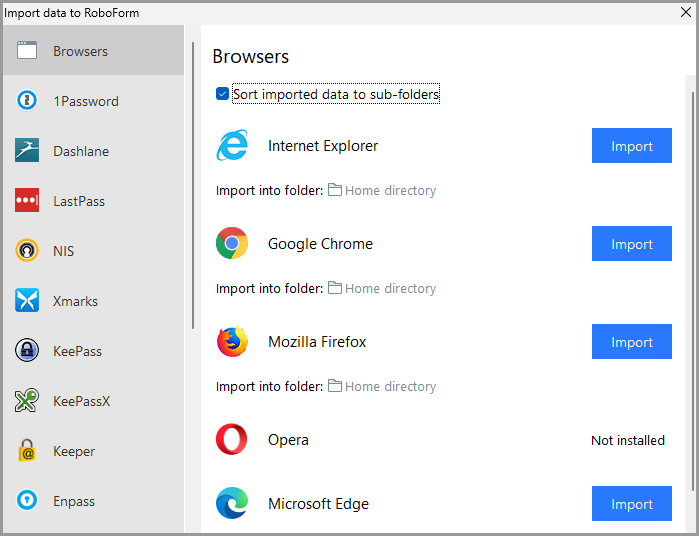The height and width of the screenshot is (536, 699).
Task: Click the red Opera logo
Action: [x=231, y=439]
